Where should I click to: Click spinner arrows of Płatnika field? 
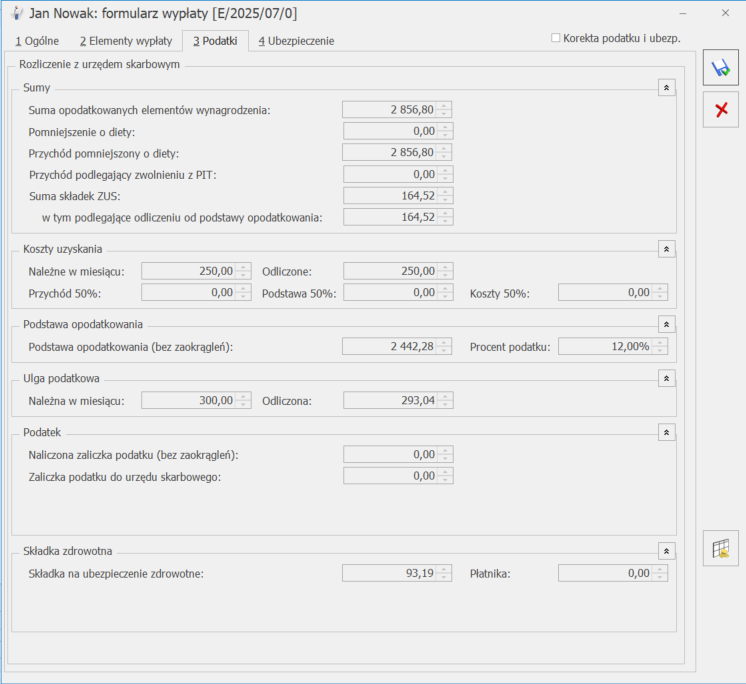pyautogui.click(x=660, y=573)
